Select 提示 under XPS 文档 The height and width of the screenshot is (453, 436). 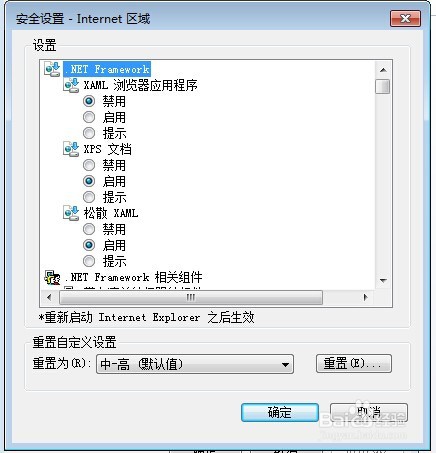[89, 197]
